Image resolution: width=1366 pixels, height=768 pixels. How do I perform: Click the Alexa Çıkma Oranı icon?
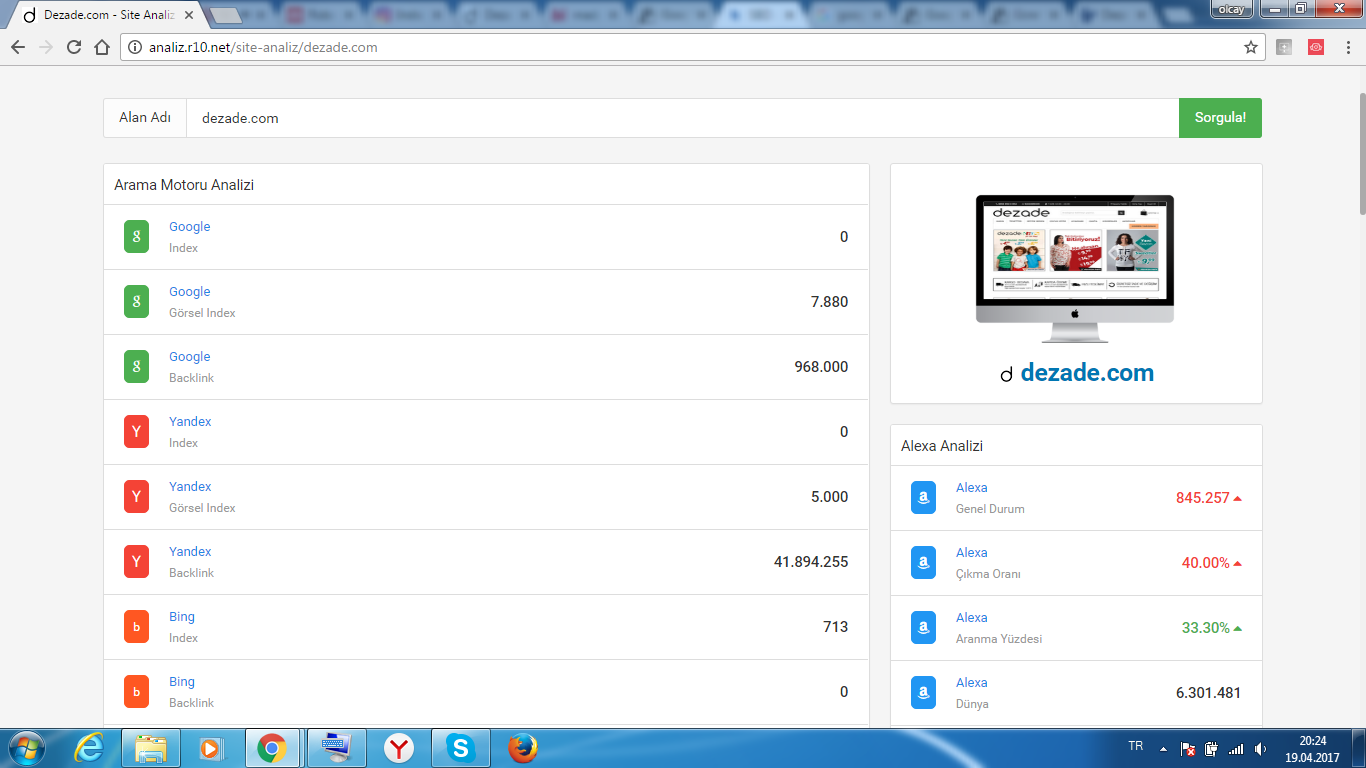pos(923,563)
